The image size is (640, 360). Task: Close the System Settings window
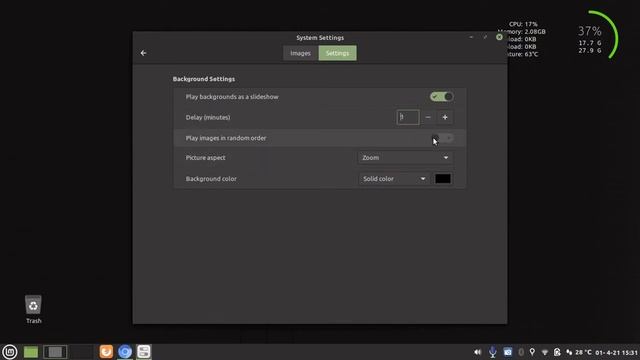[x=499, y=37]
